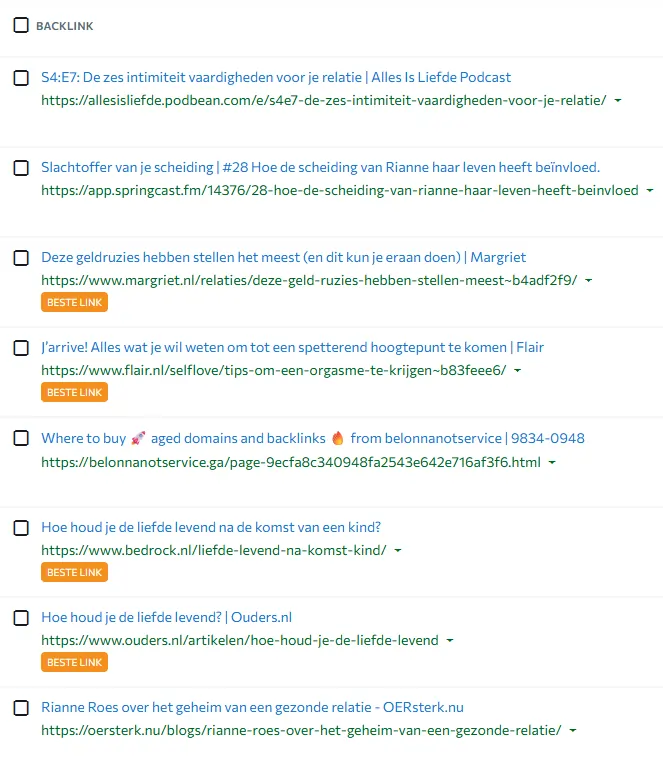Click the BESTE LINK badge under the ouders.nl URL
This screenshot has width=663, height=767.
point(74,662)
